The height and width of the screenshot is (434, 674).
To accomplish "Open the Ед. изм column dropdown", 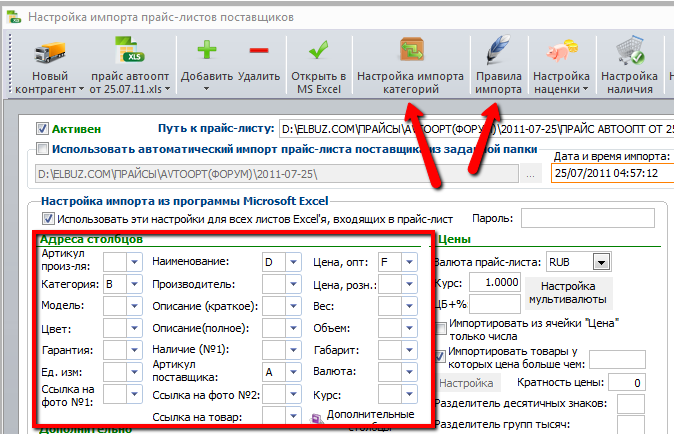I will pos(134,372).
